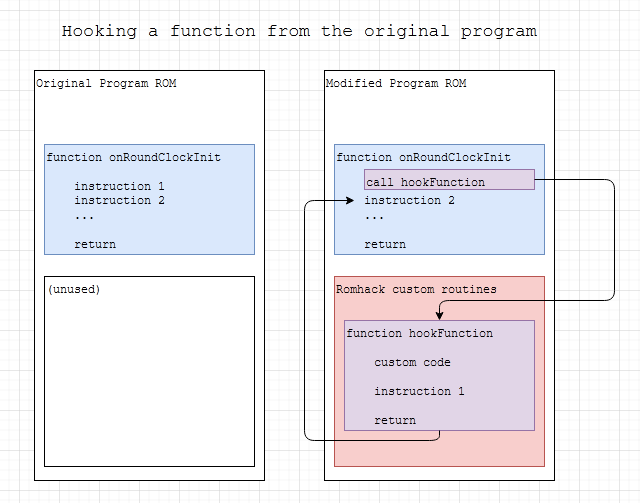
Task: Click the ellipsis line in the Original ROM function
Action: pos(85,215)
